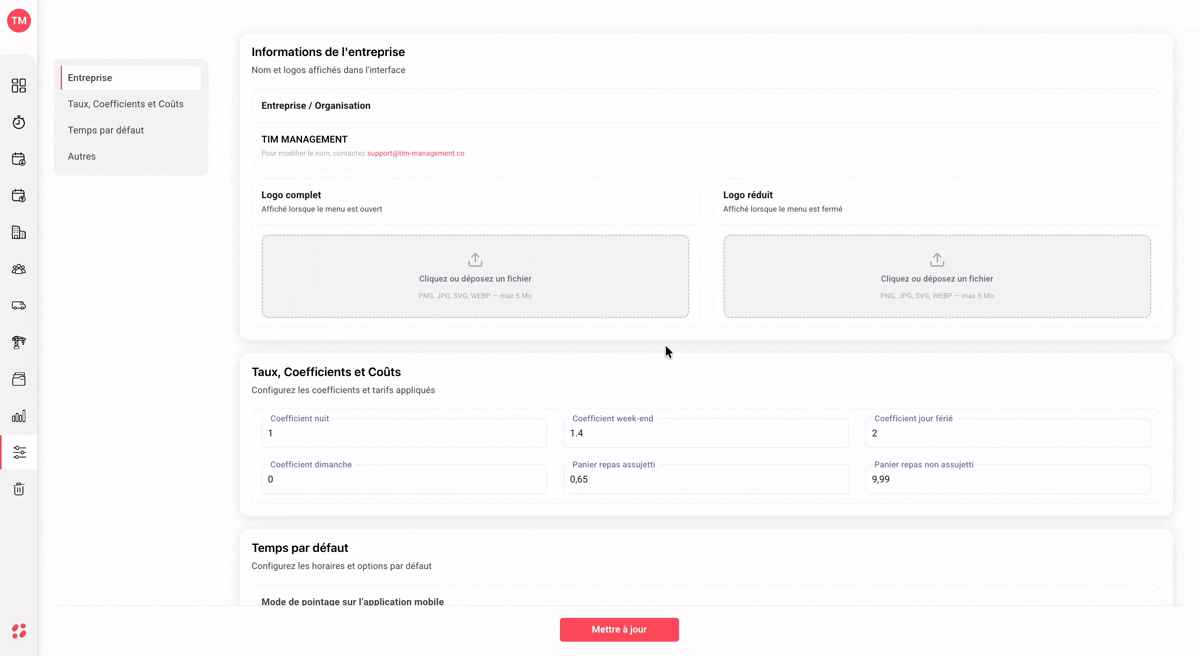Open the people team icon in the sidebar
The image size is (1200, 656).
pyautogui.click(x=19, y=269)
